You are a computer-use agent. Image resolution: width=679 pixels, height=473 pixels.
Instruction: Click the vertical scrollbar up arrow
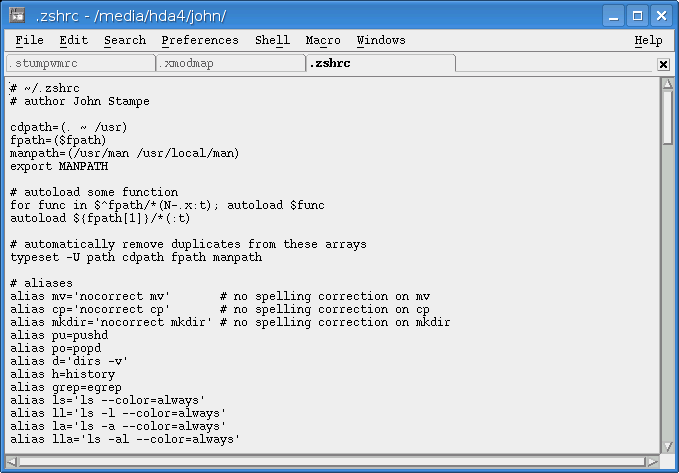pos(667,84)
